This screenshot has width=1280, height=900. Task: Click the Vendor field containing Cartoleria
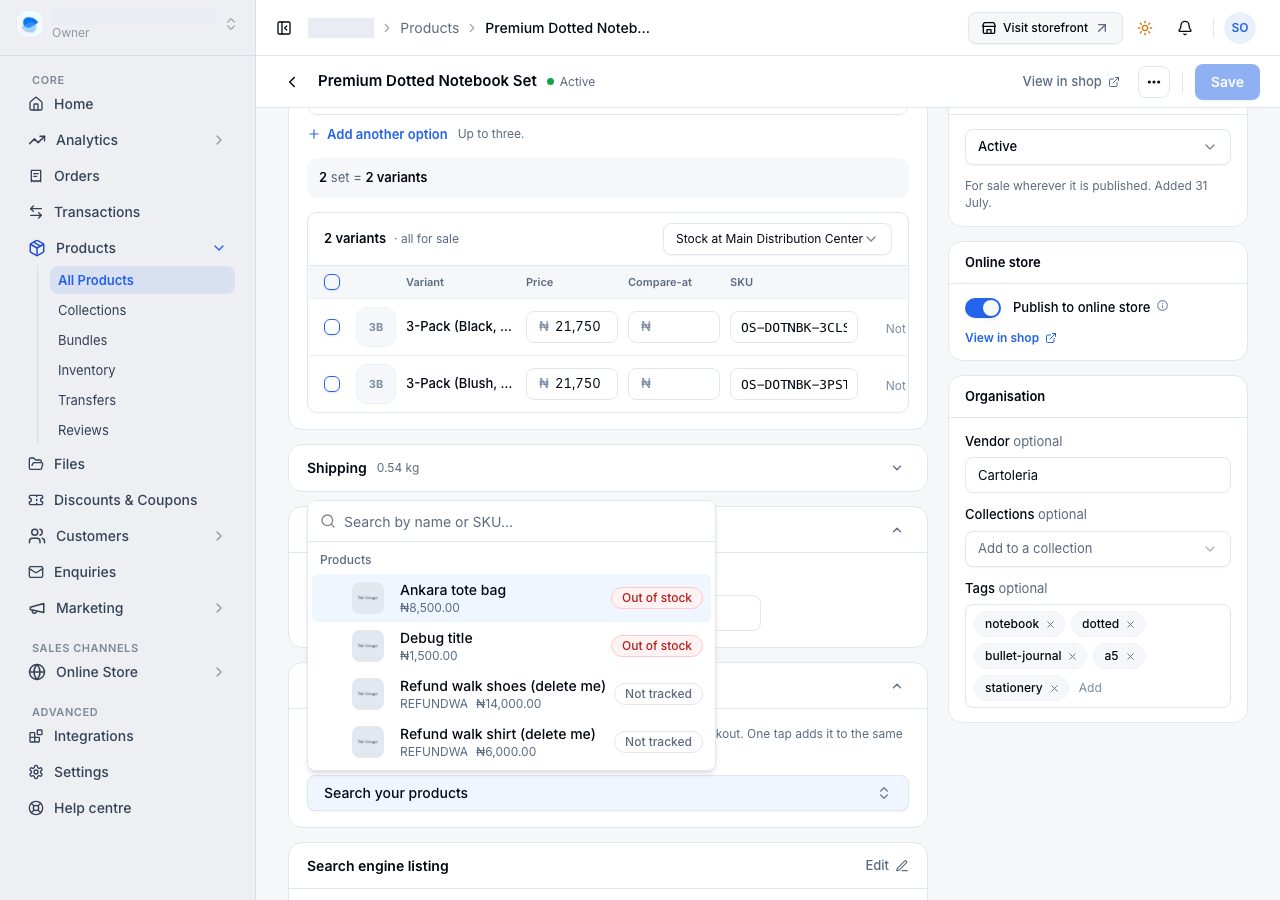1097,475
